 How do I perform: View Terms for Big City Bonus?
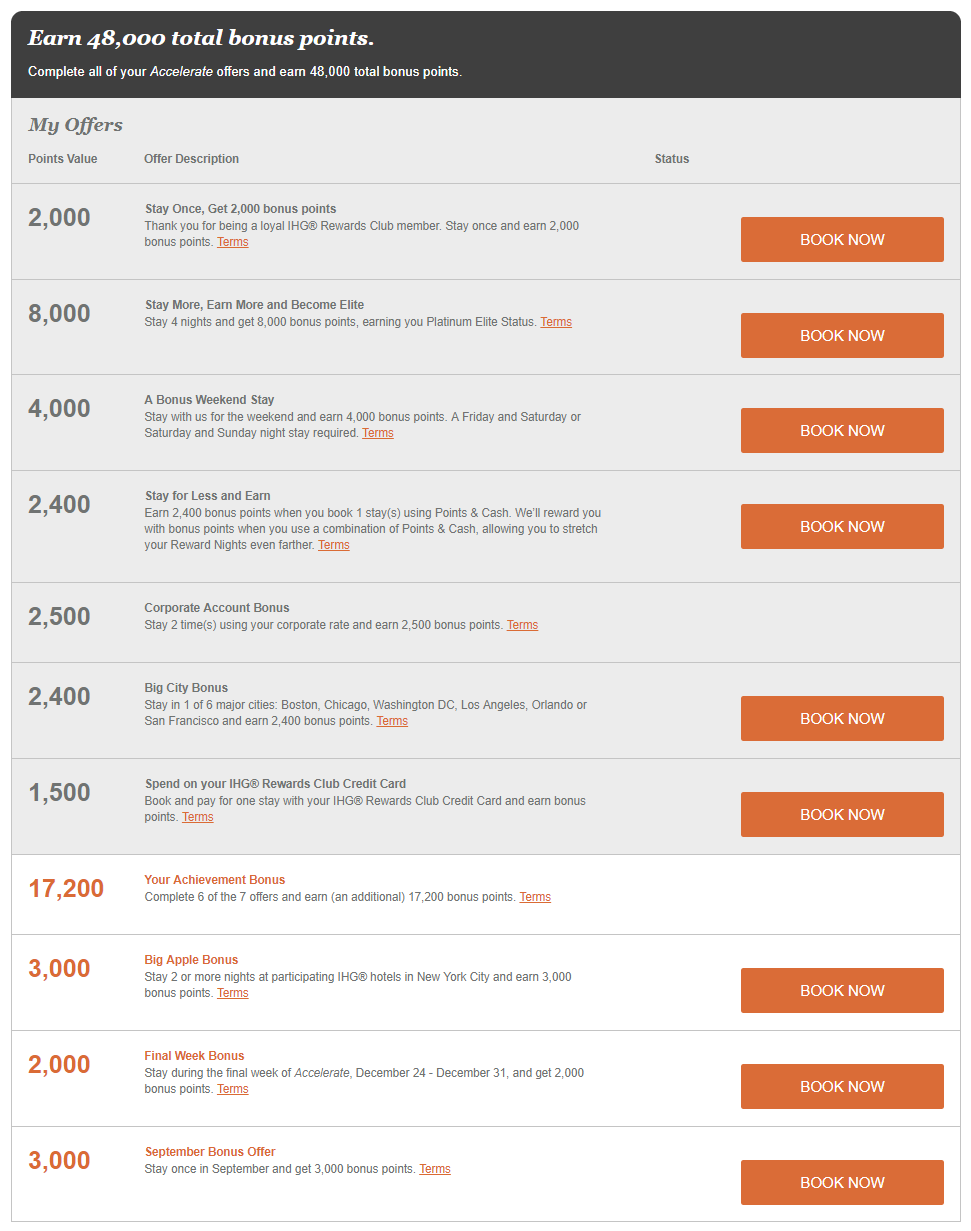(x=392, y=721)
